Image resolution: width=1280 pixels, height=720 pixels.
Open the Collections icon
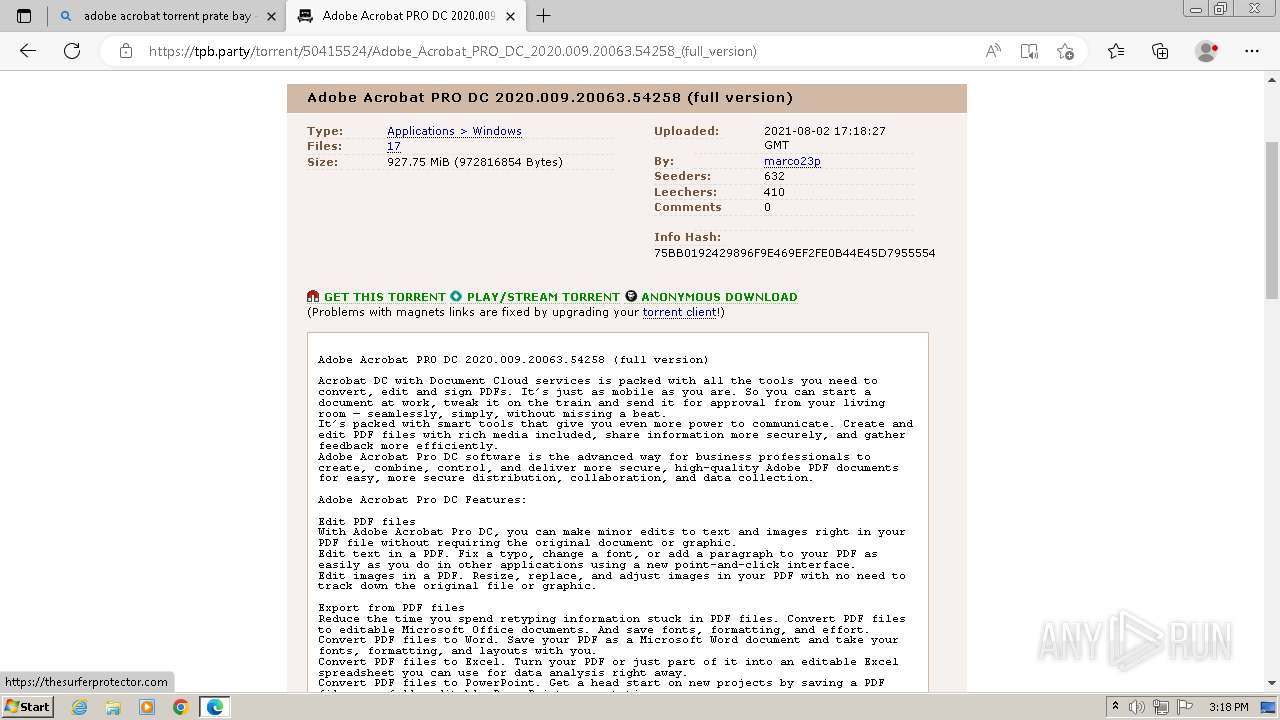(1160, 51)
